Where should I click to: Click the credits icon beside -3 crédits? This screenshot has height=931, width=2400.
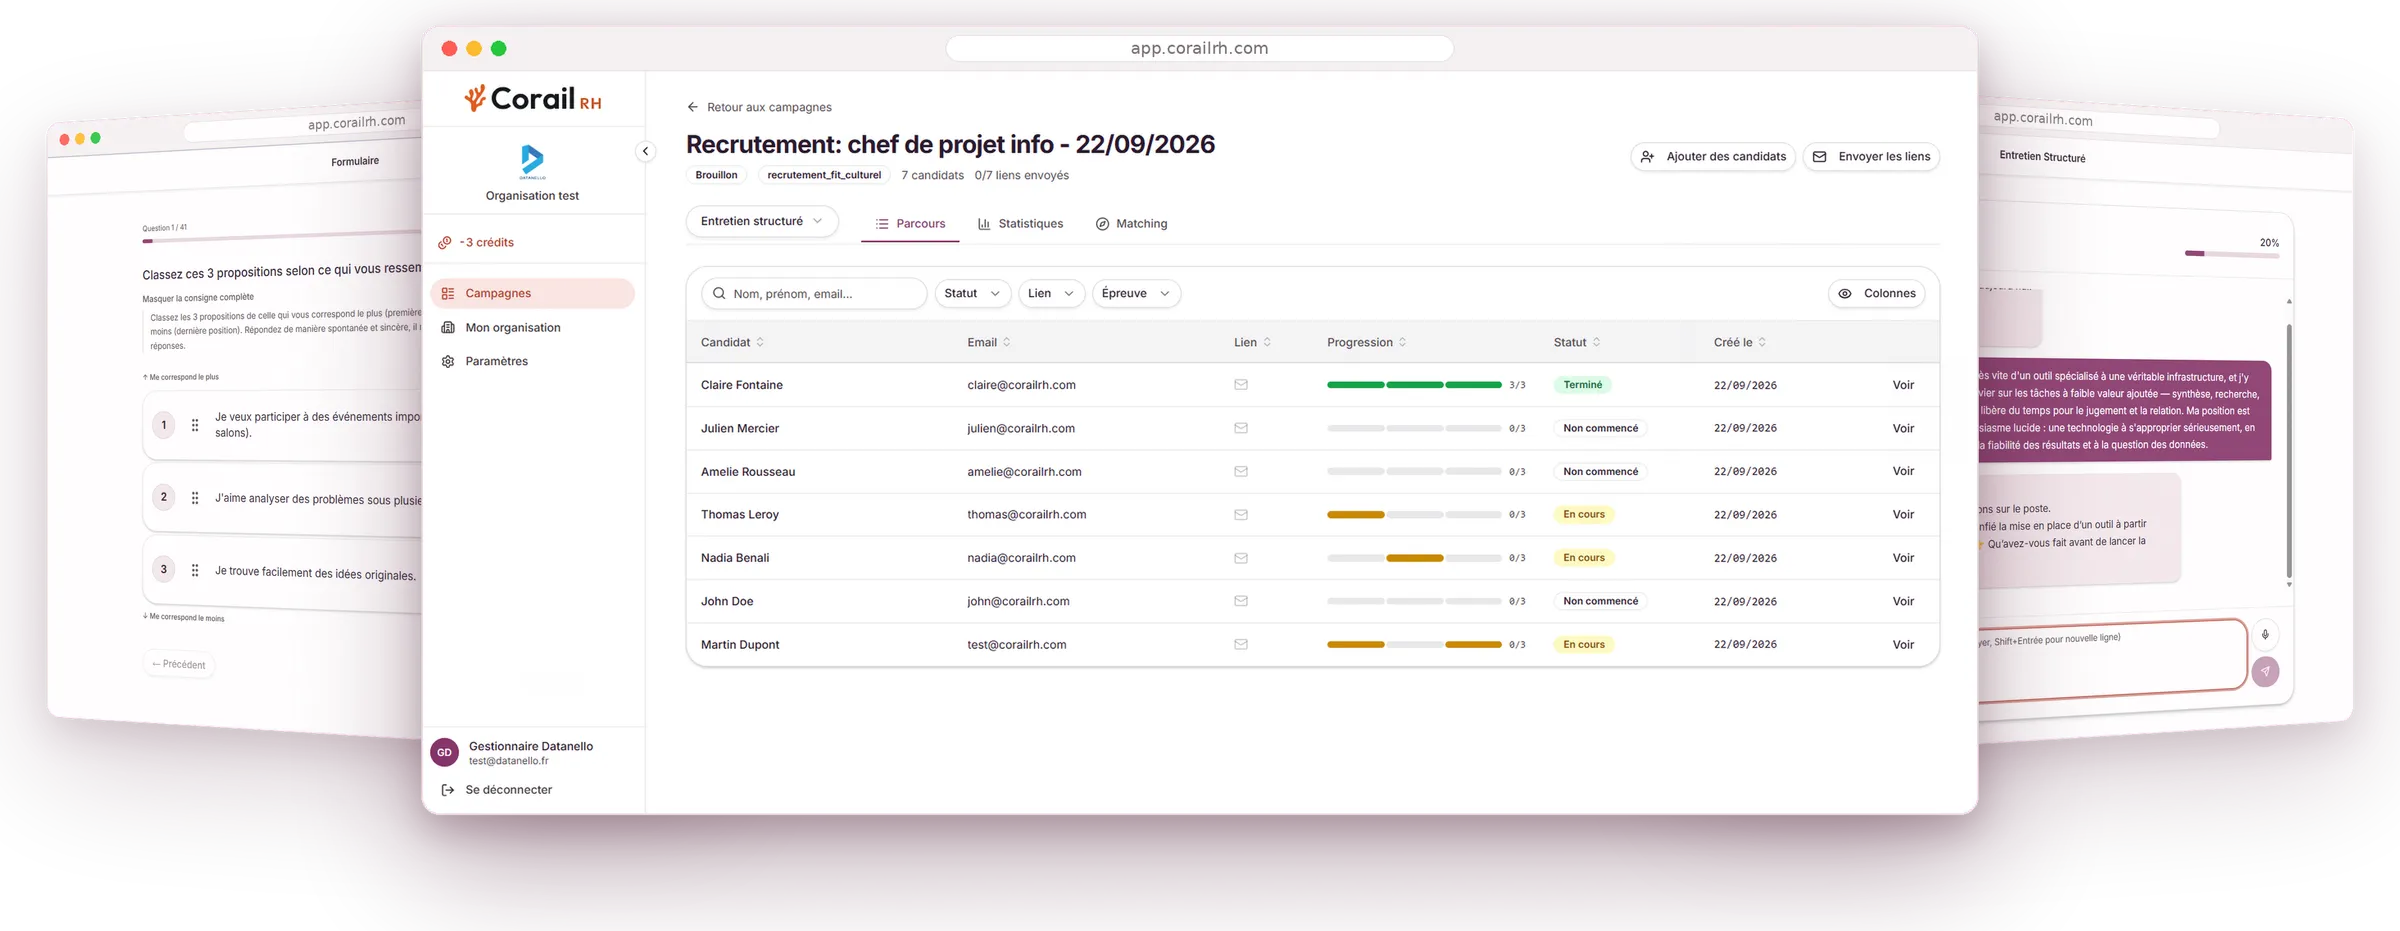point(445,242)
